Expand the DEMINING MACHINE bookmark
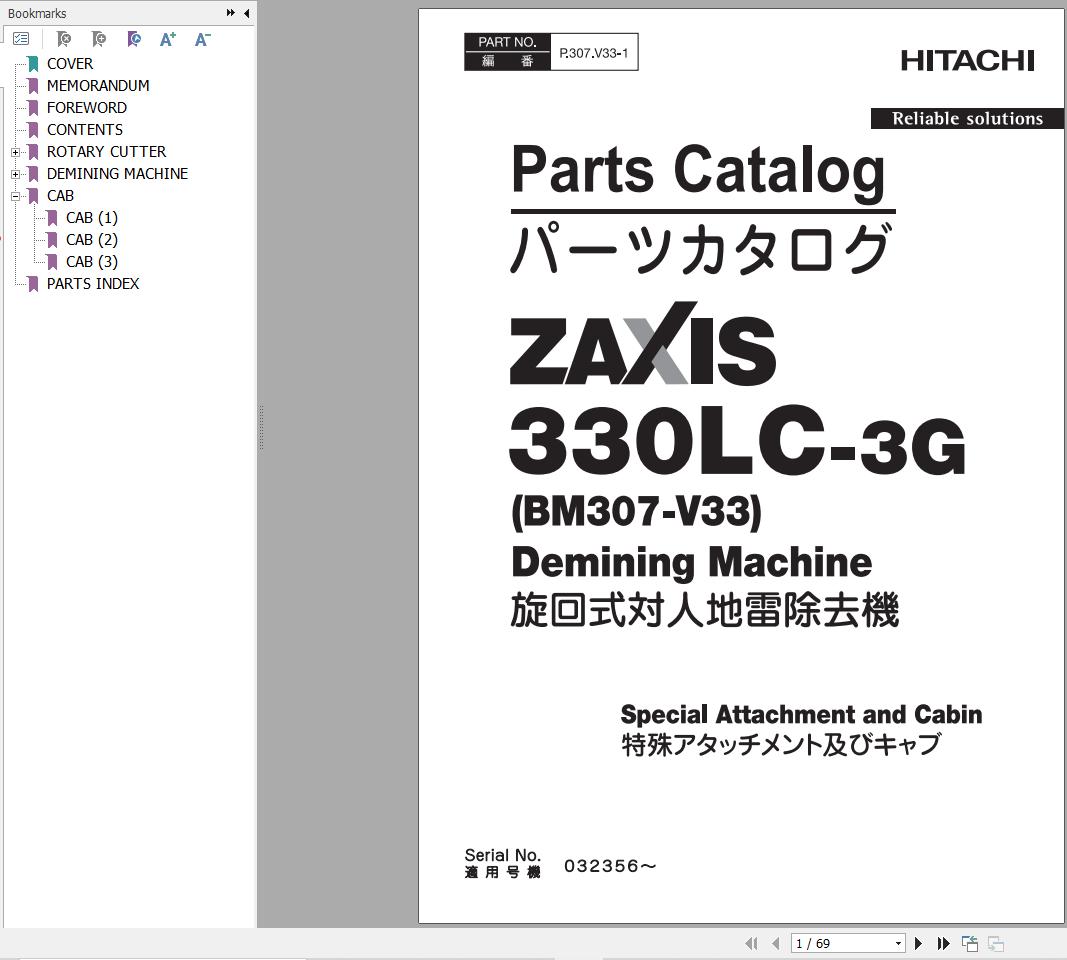1067x960 pixels. pyautogui.click(x=16, y=174)
